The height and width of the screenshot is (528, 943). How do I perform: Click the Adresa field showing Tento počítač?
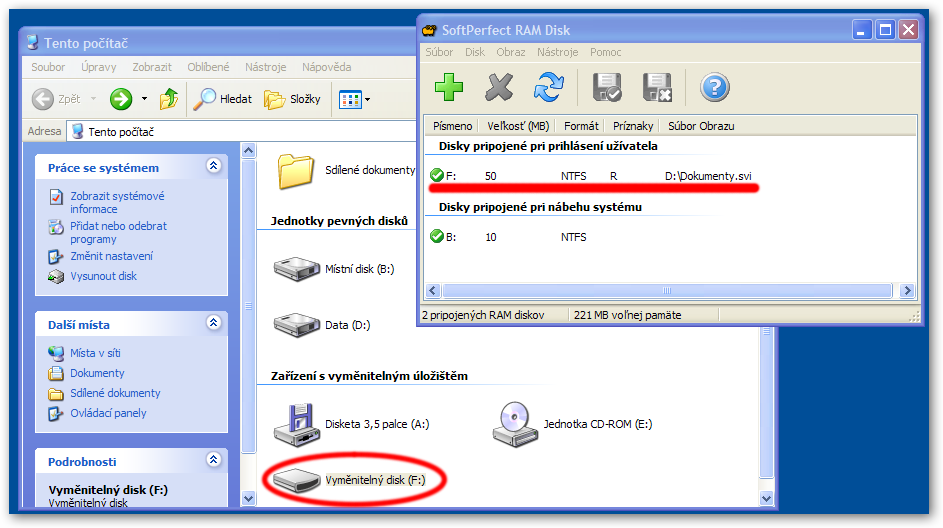click(242, 131)
